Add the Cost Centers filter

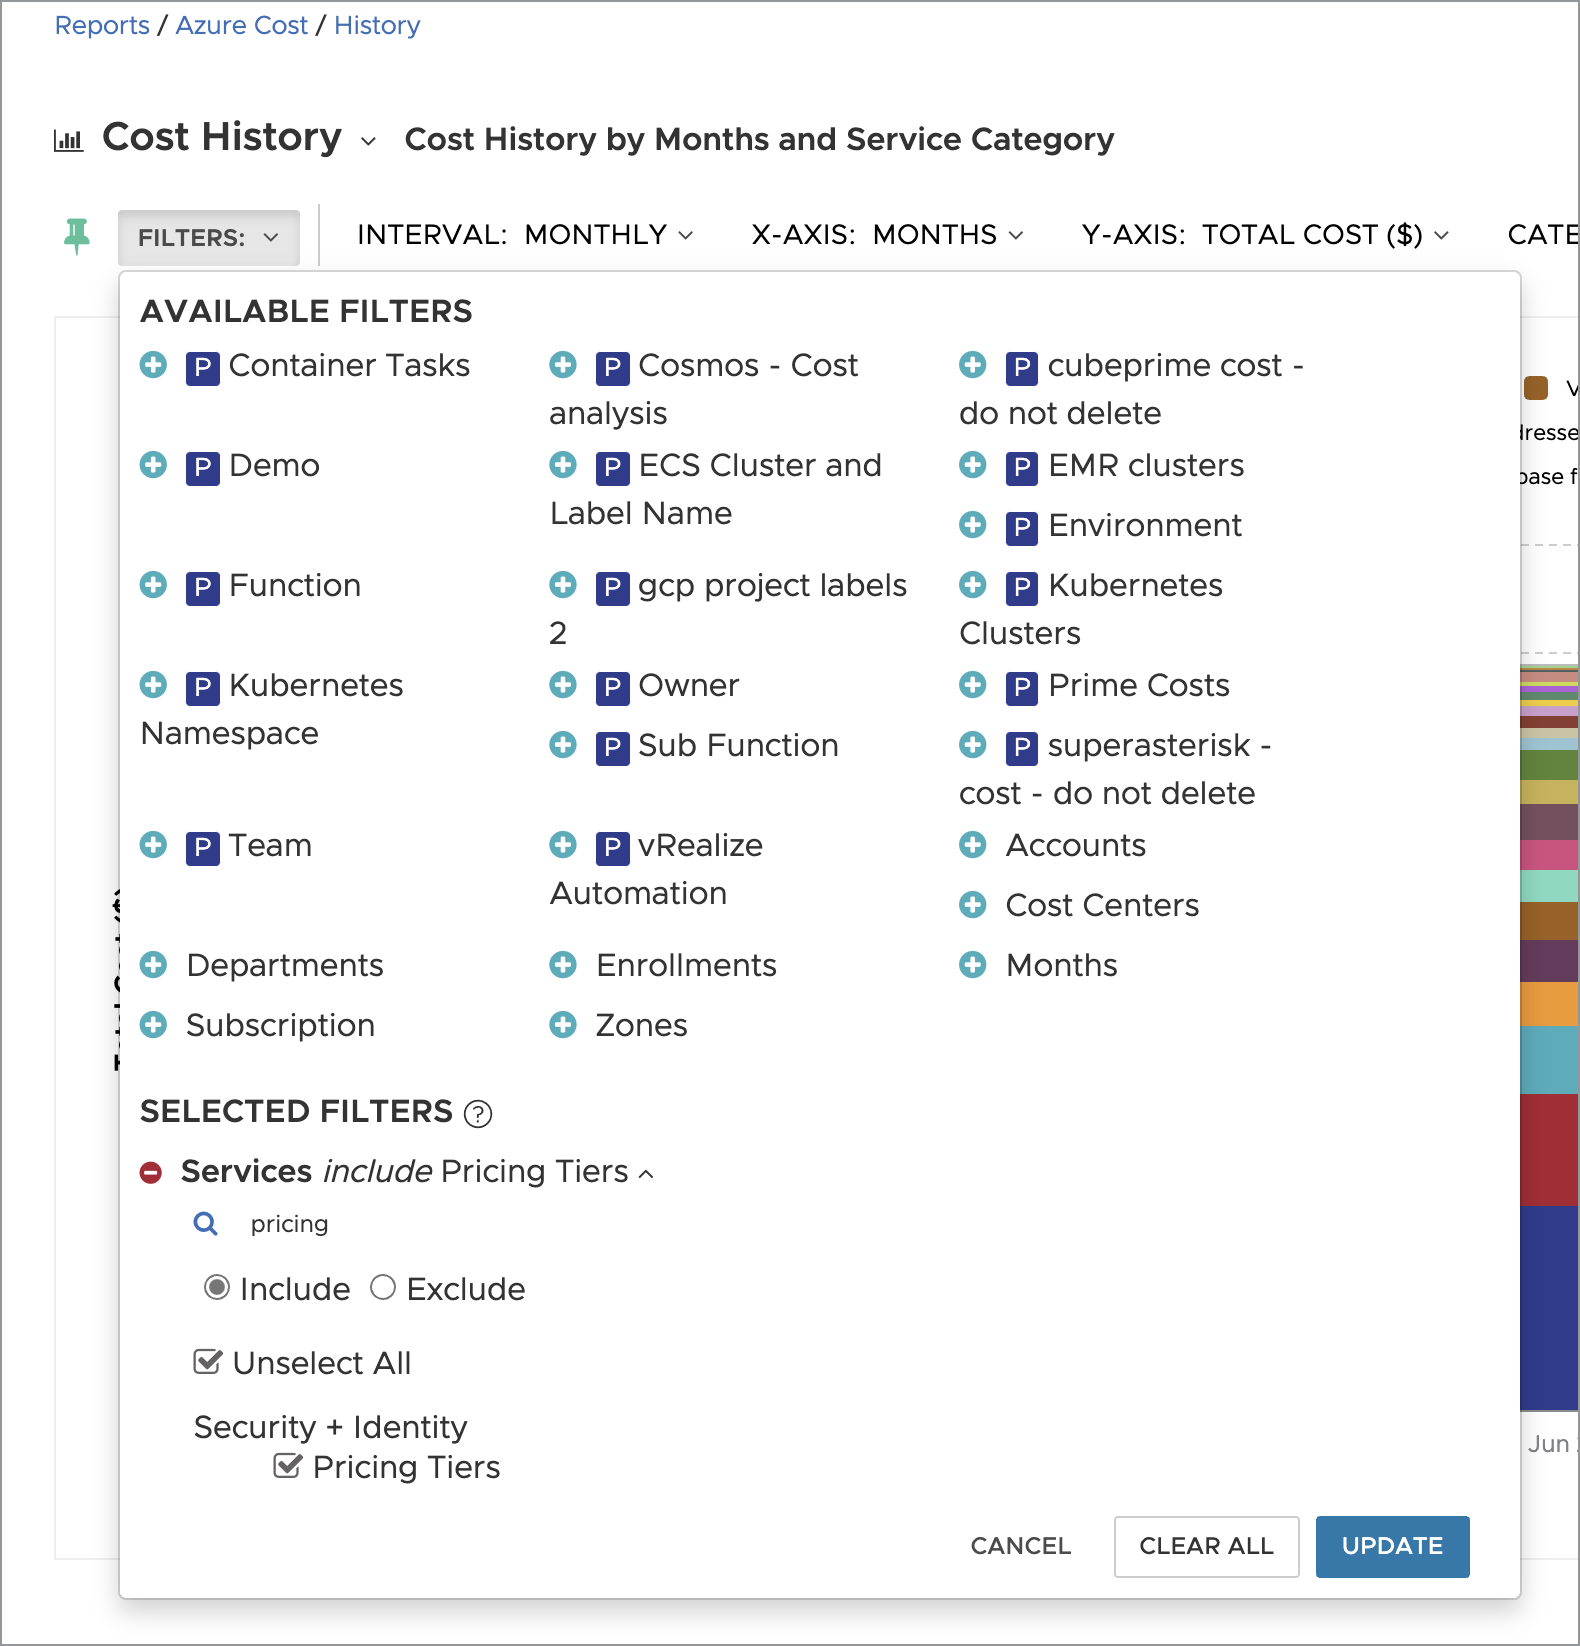(x=972, y=905)
